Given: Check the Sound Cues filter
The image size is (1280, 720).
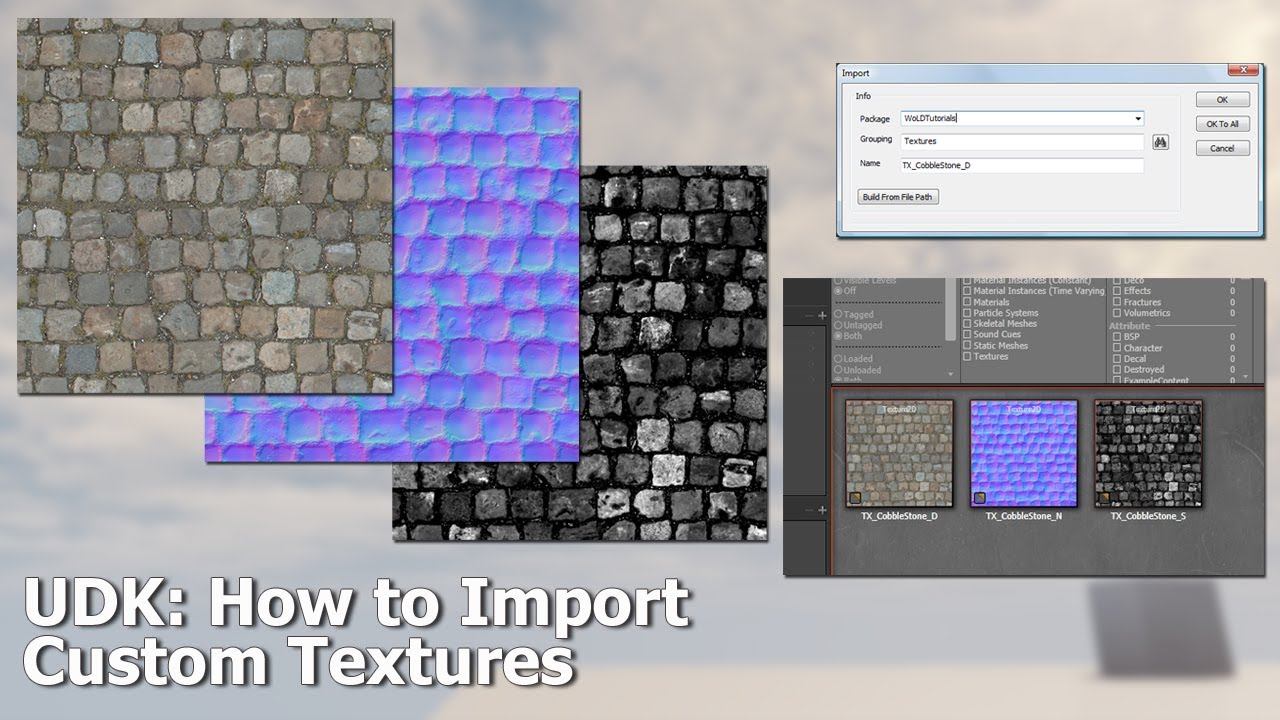Looking at the screenshot, I should click(x=967, y=335).
